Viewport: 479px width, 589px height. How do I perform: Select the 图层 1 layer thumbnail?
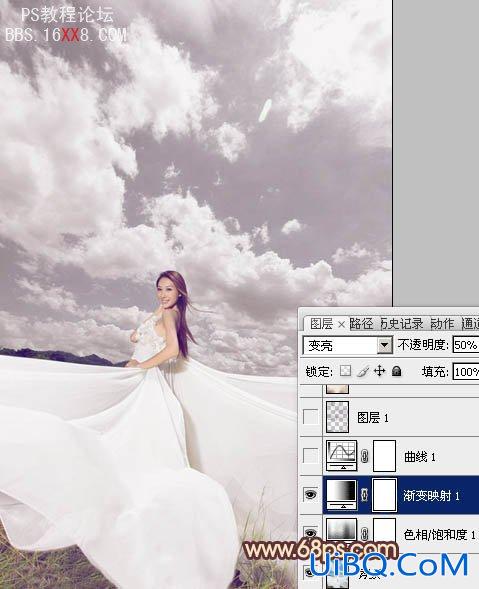pyautogui.click(x=337, y=417)
